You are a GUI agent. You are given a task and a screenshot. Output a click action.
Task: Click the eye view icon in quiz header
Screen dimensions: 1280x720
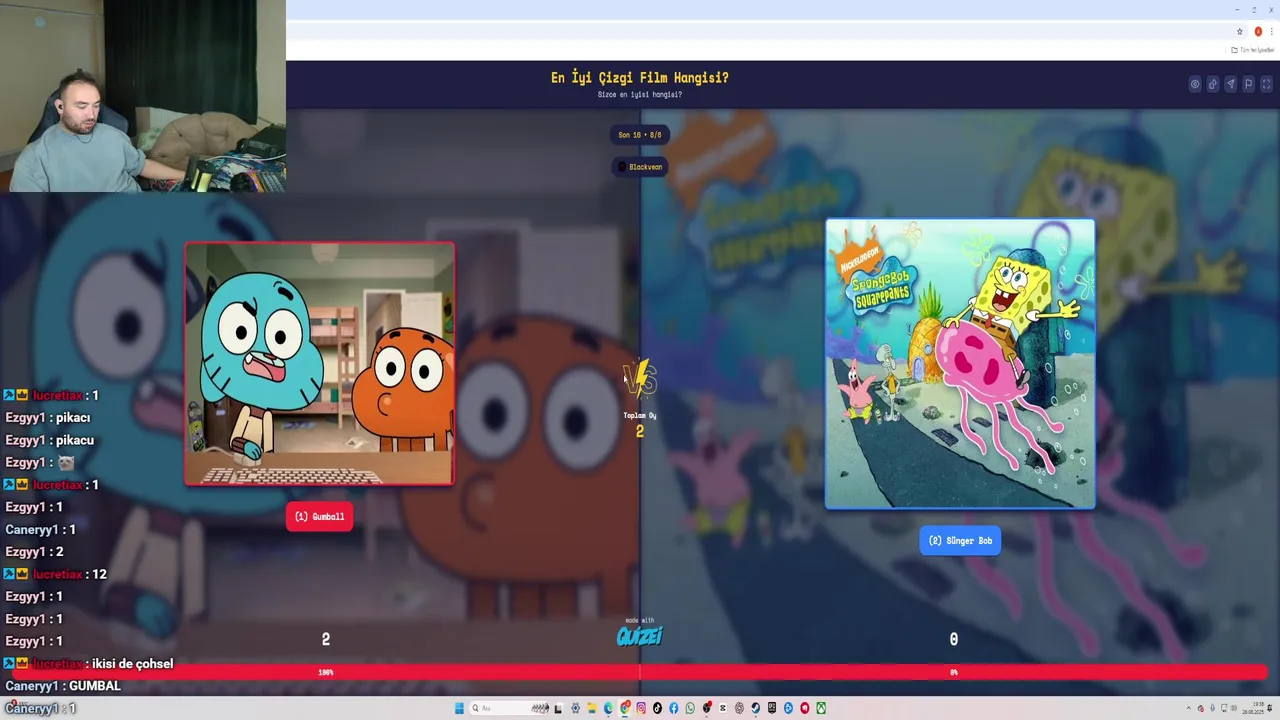click(x=1195, y=84)
